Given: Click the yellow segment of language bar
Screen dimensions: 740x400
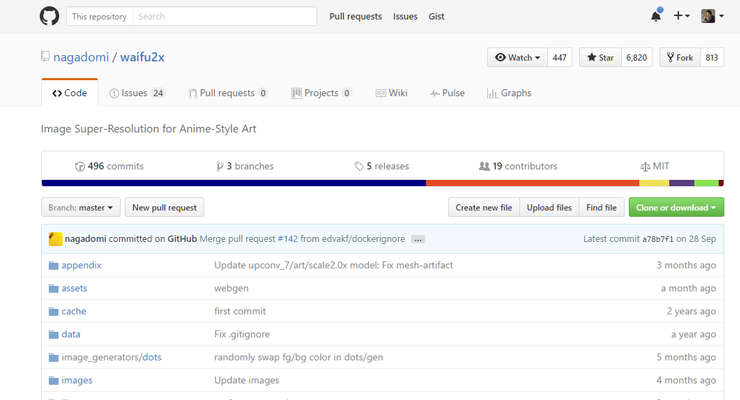Looking at the screenshot, I should [654, 183].
